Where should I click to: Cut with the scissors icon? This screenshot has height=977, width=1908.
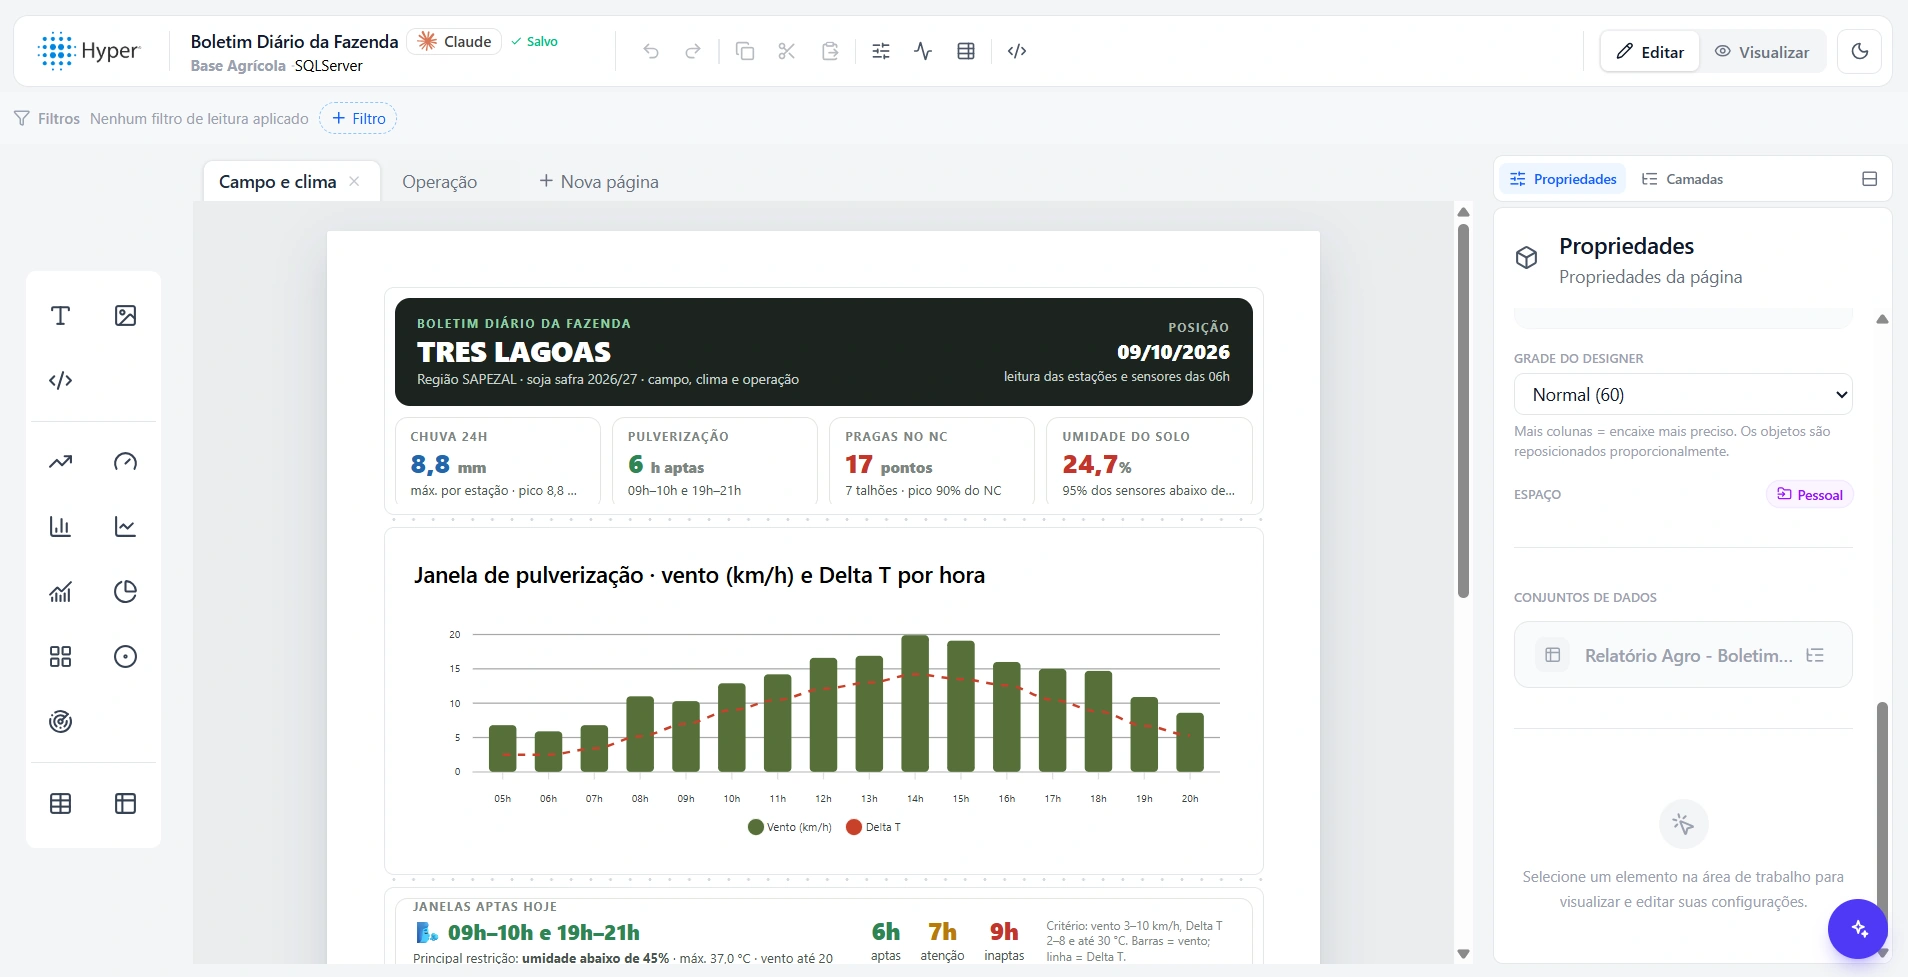(x=787, y=51)
